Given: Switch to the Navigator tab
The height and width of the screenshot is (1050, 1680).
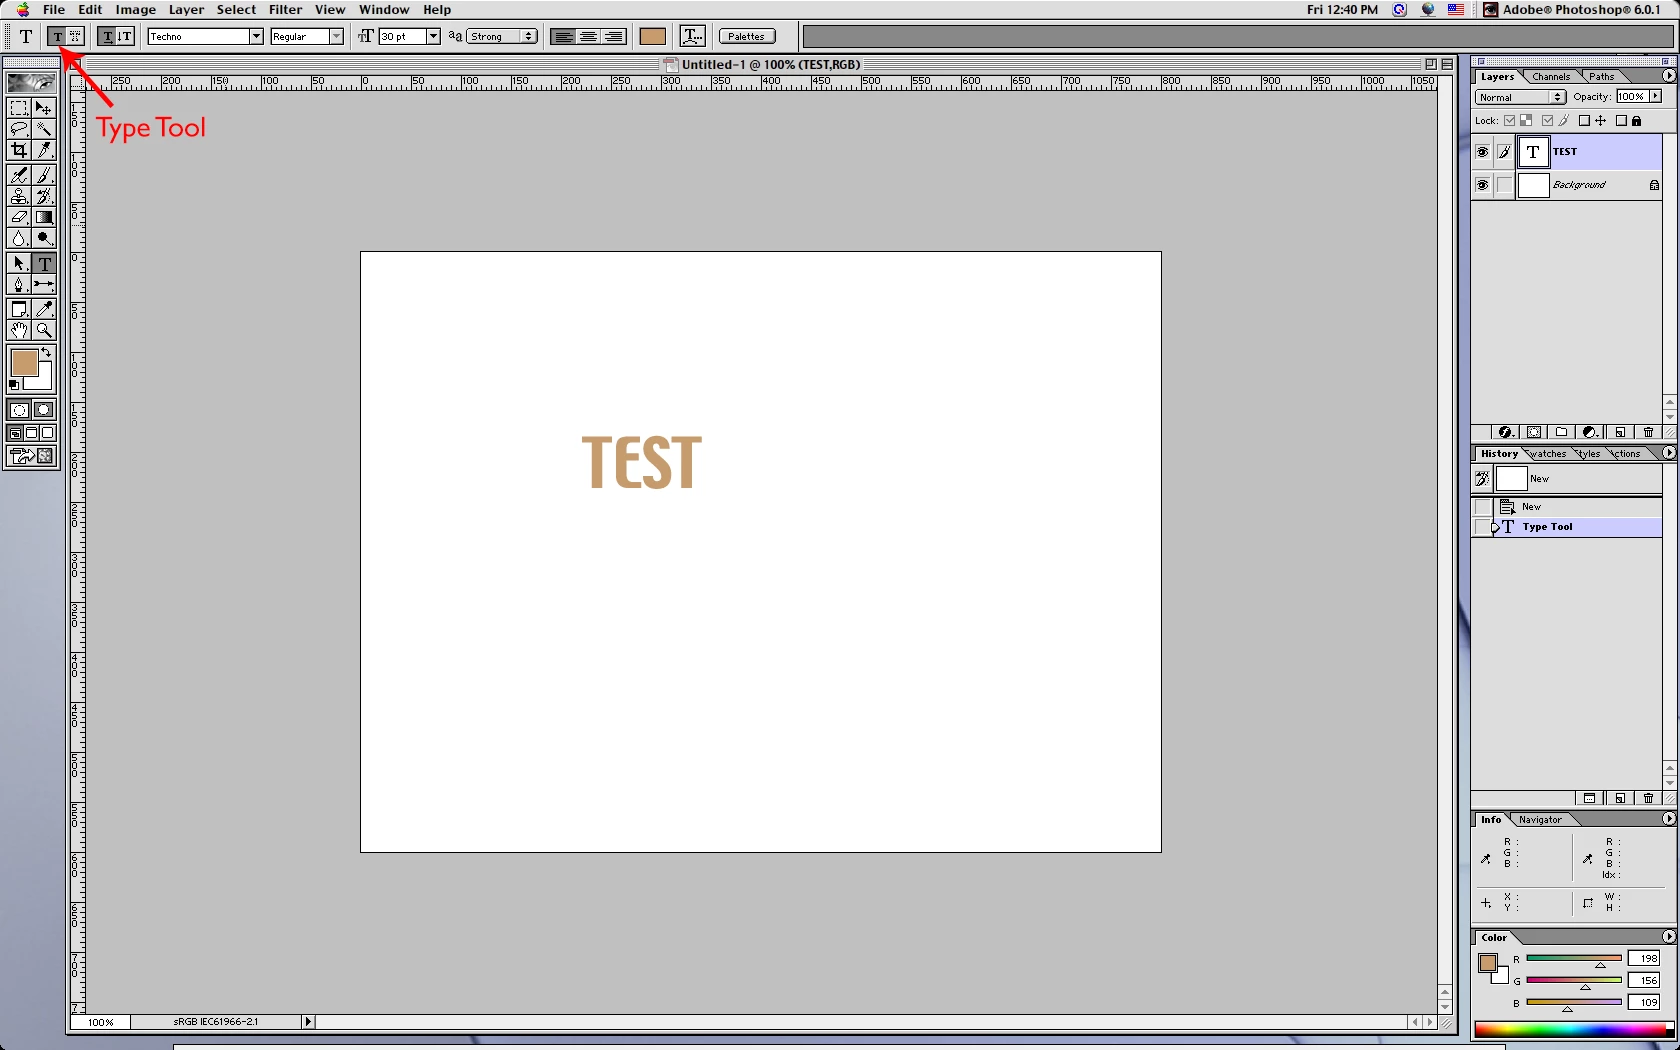Looking at the screenshot, I should 1540,820.
